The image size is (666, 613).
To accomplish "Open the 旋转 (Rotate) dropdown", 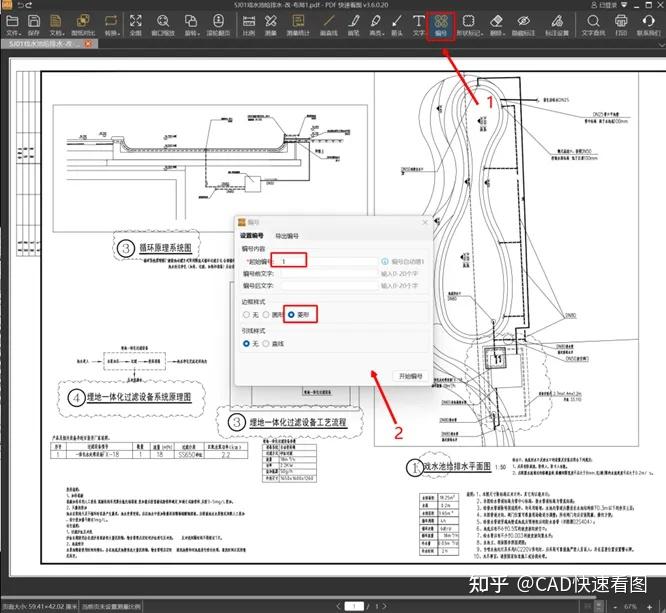I will coord(191,25).
